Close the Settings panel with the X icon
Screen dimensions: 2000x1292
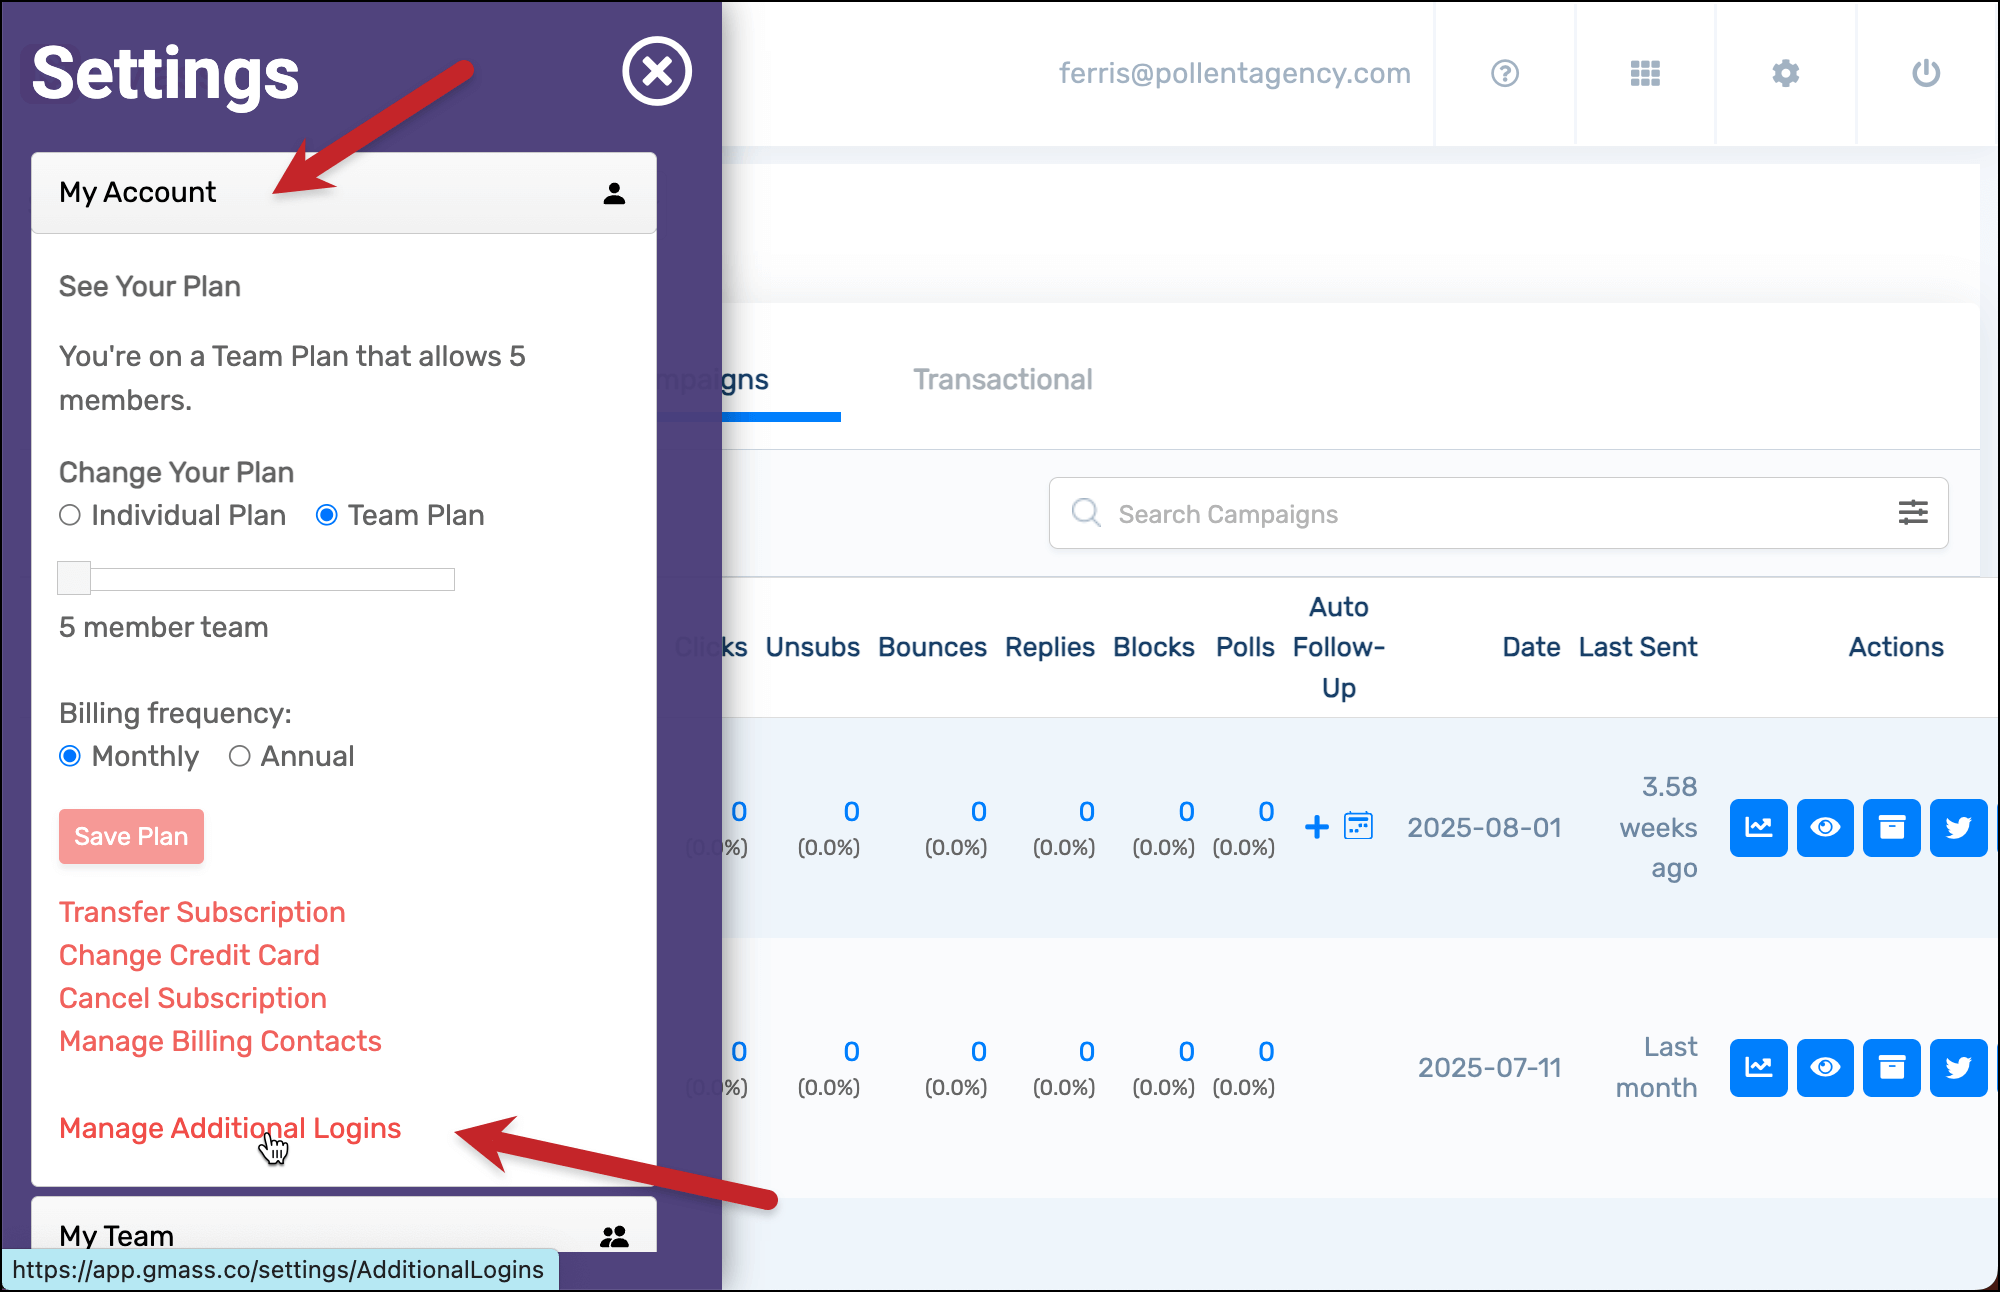tap(656, 72)
